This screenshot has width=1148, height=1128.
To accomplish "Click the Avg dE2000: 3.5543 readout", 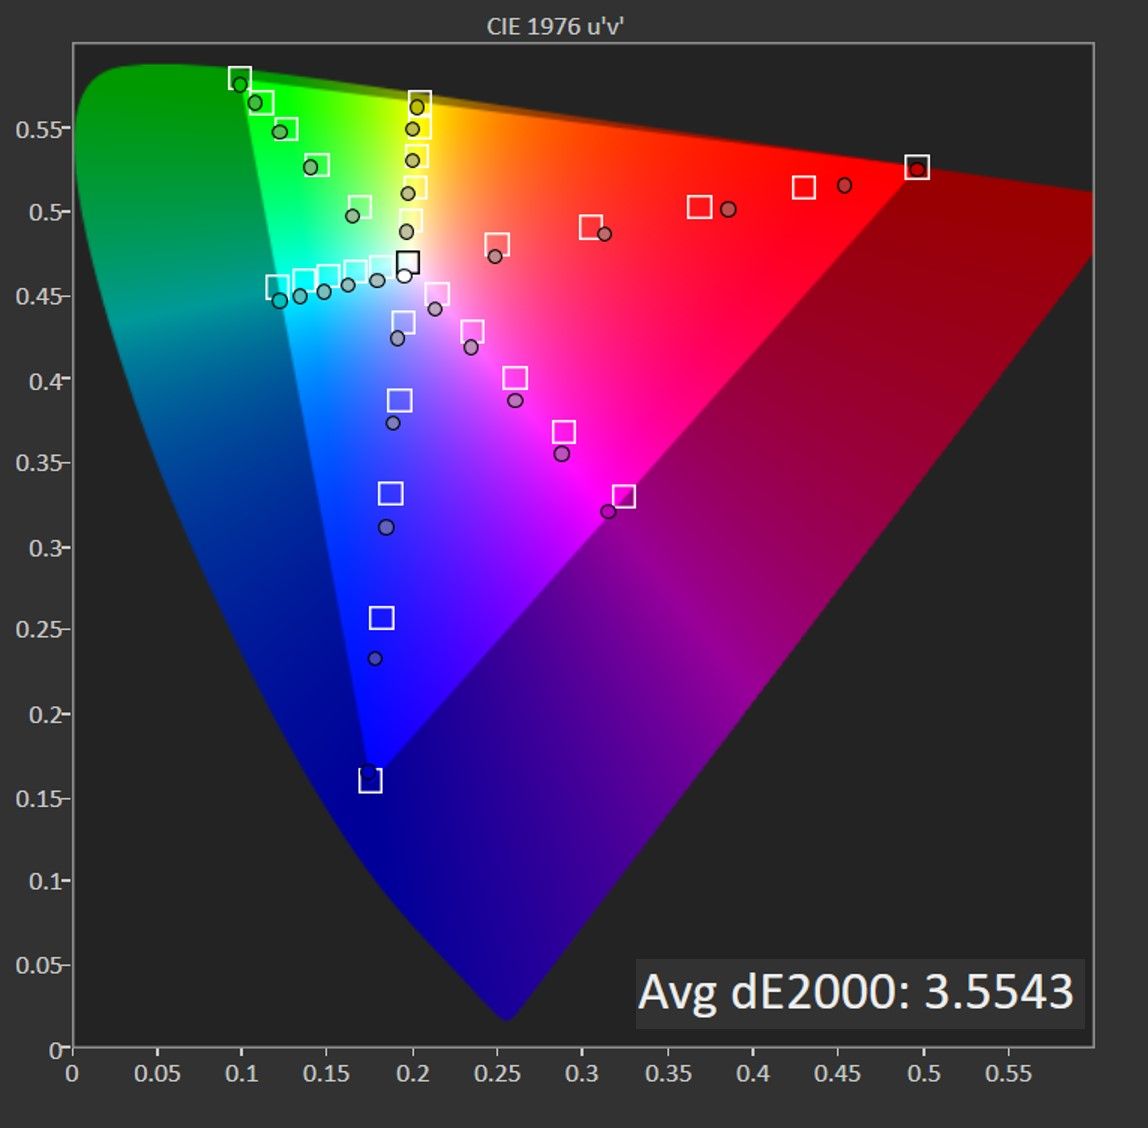I will pyautogui.click(x=856, y=992).
